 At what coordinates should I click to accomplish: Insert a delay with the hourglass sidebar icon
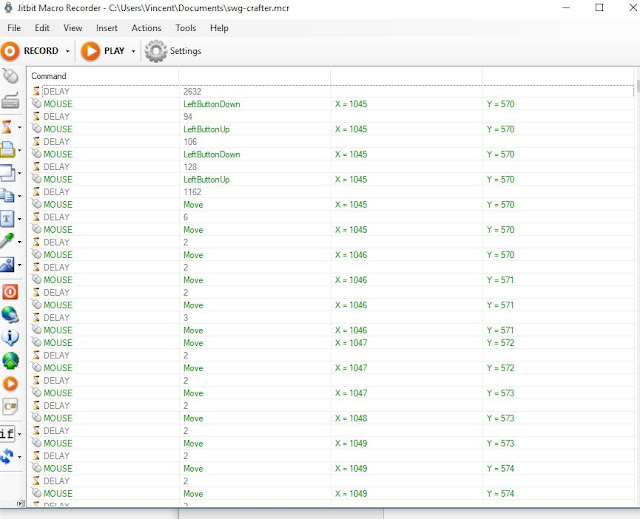tap(7, 127)
